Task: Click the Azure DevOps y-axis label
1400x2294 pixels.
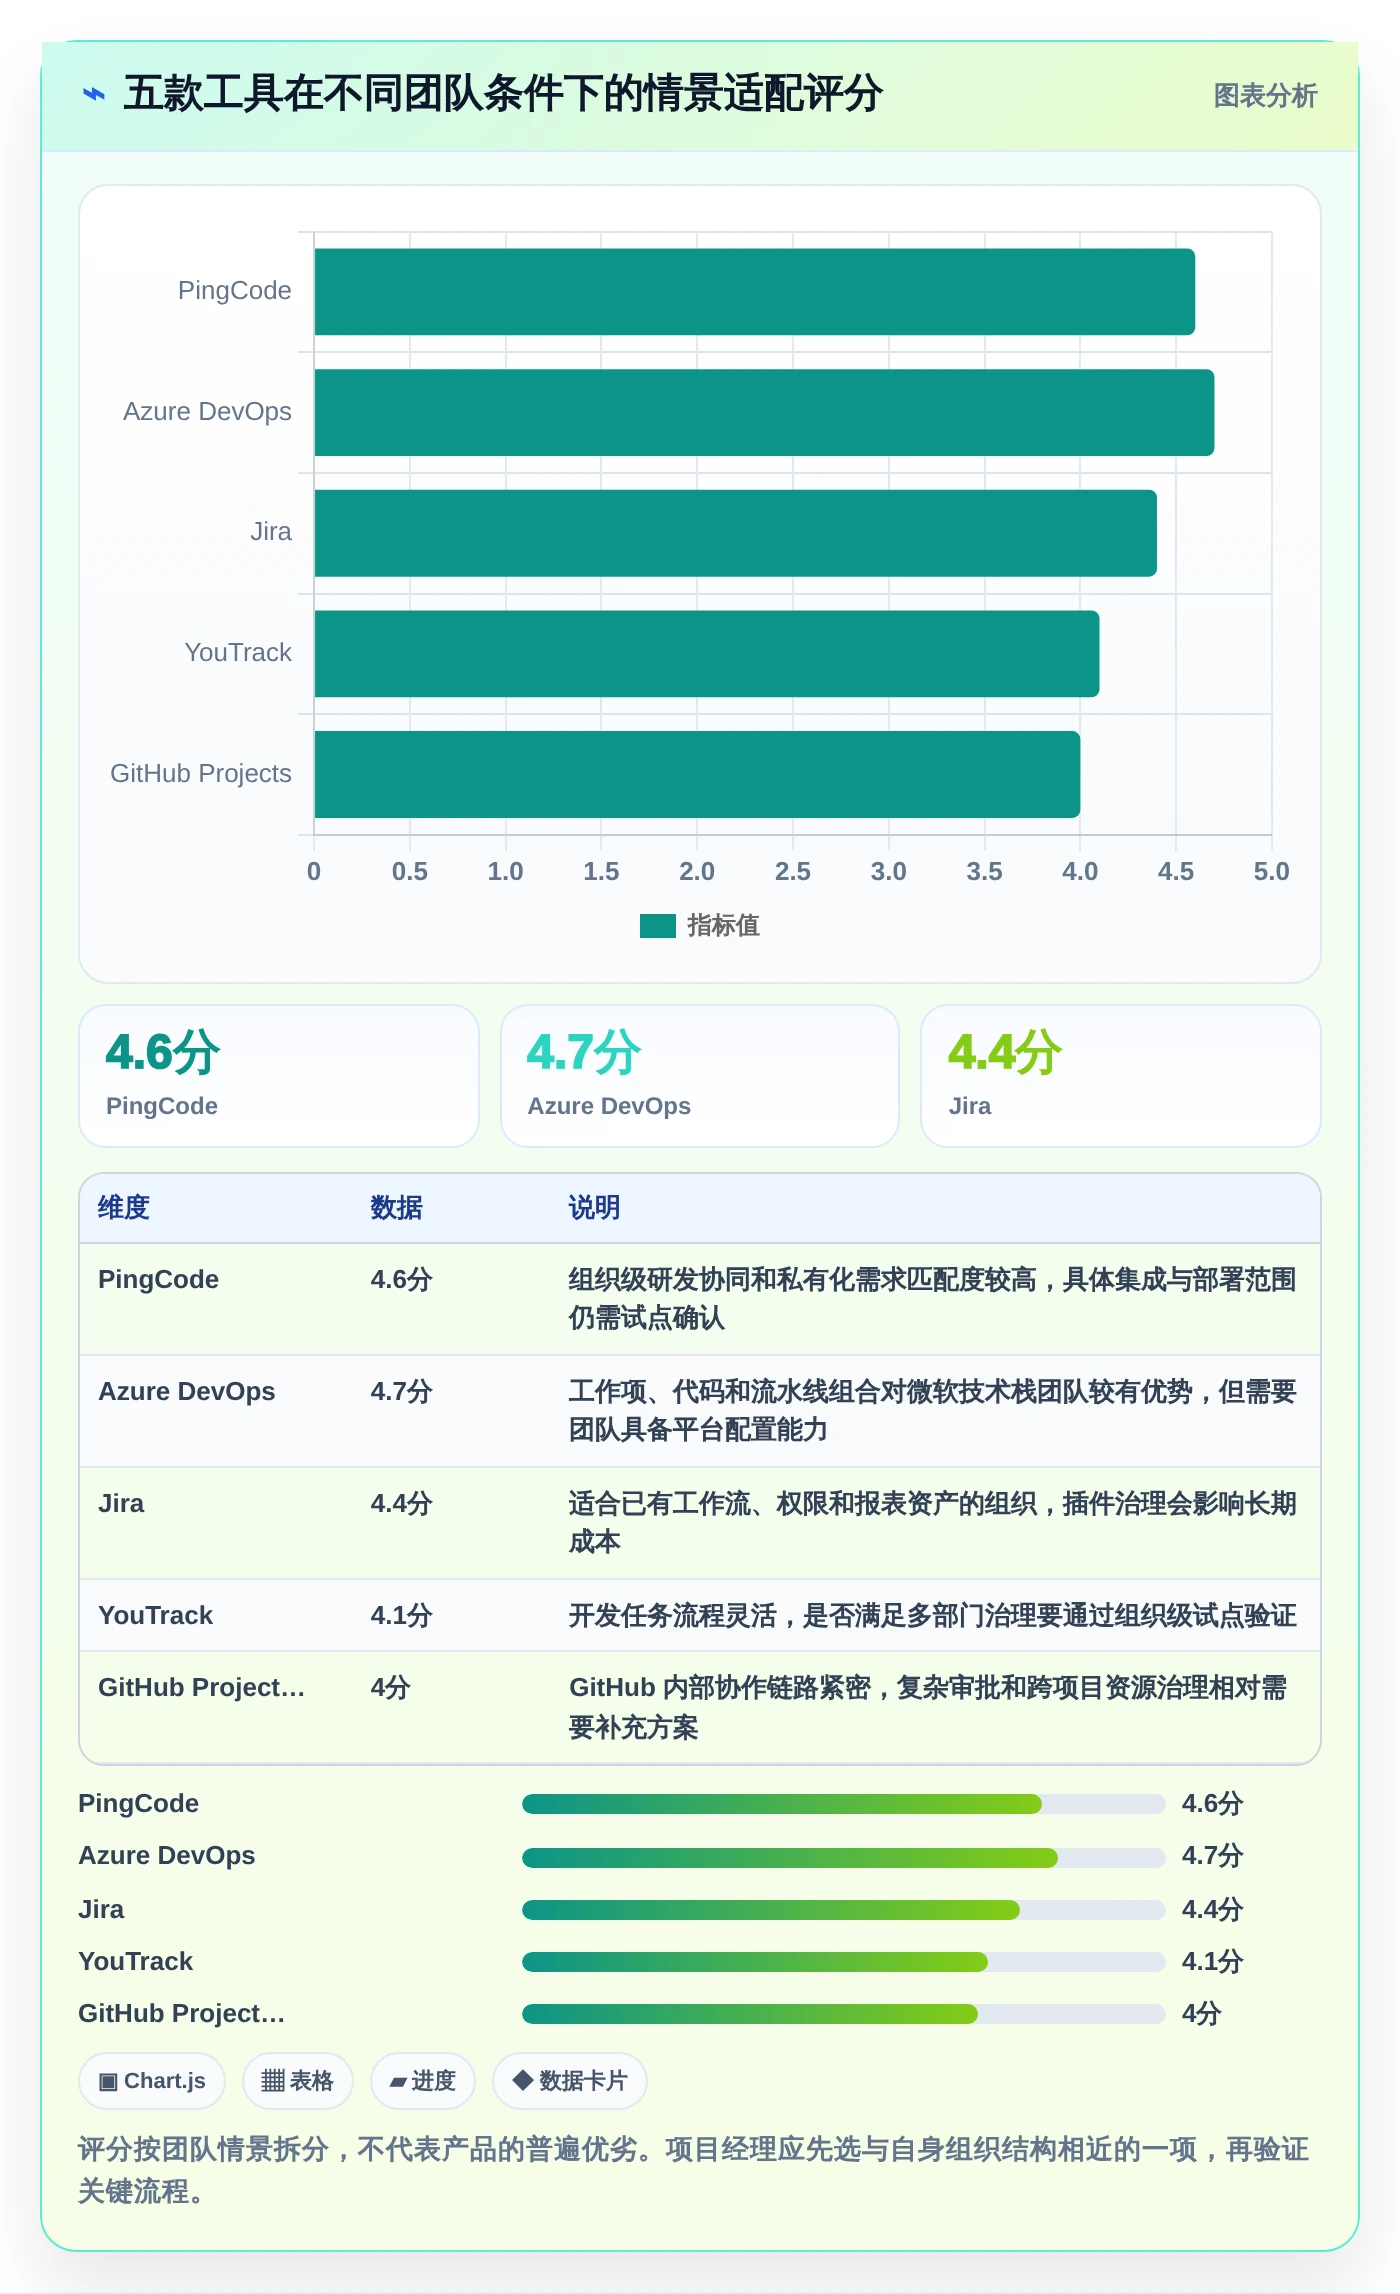Action: click(x=207, y=412)
